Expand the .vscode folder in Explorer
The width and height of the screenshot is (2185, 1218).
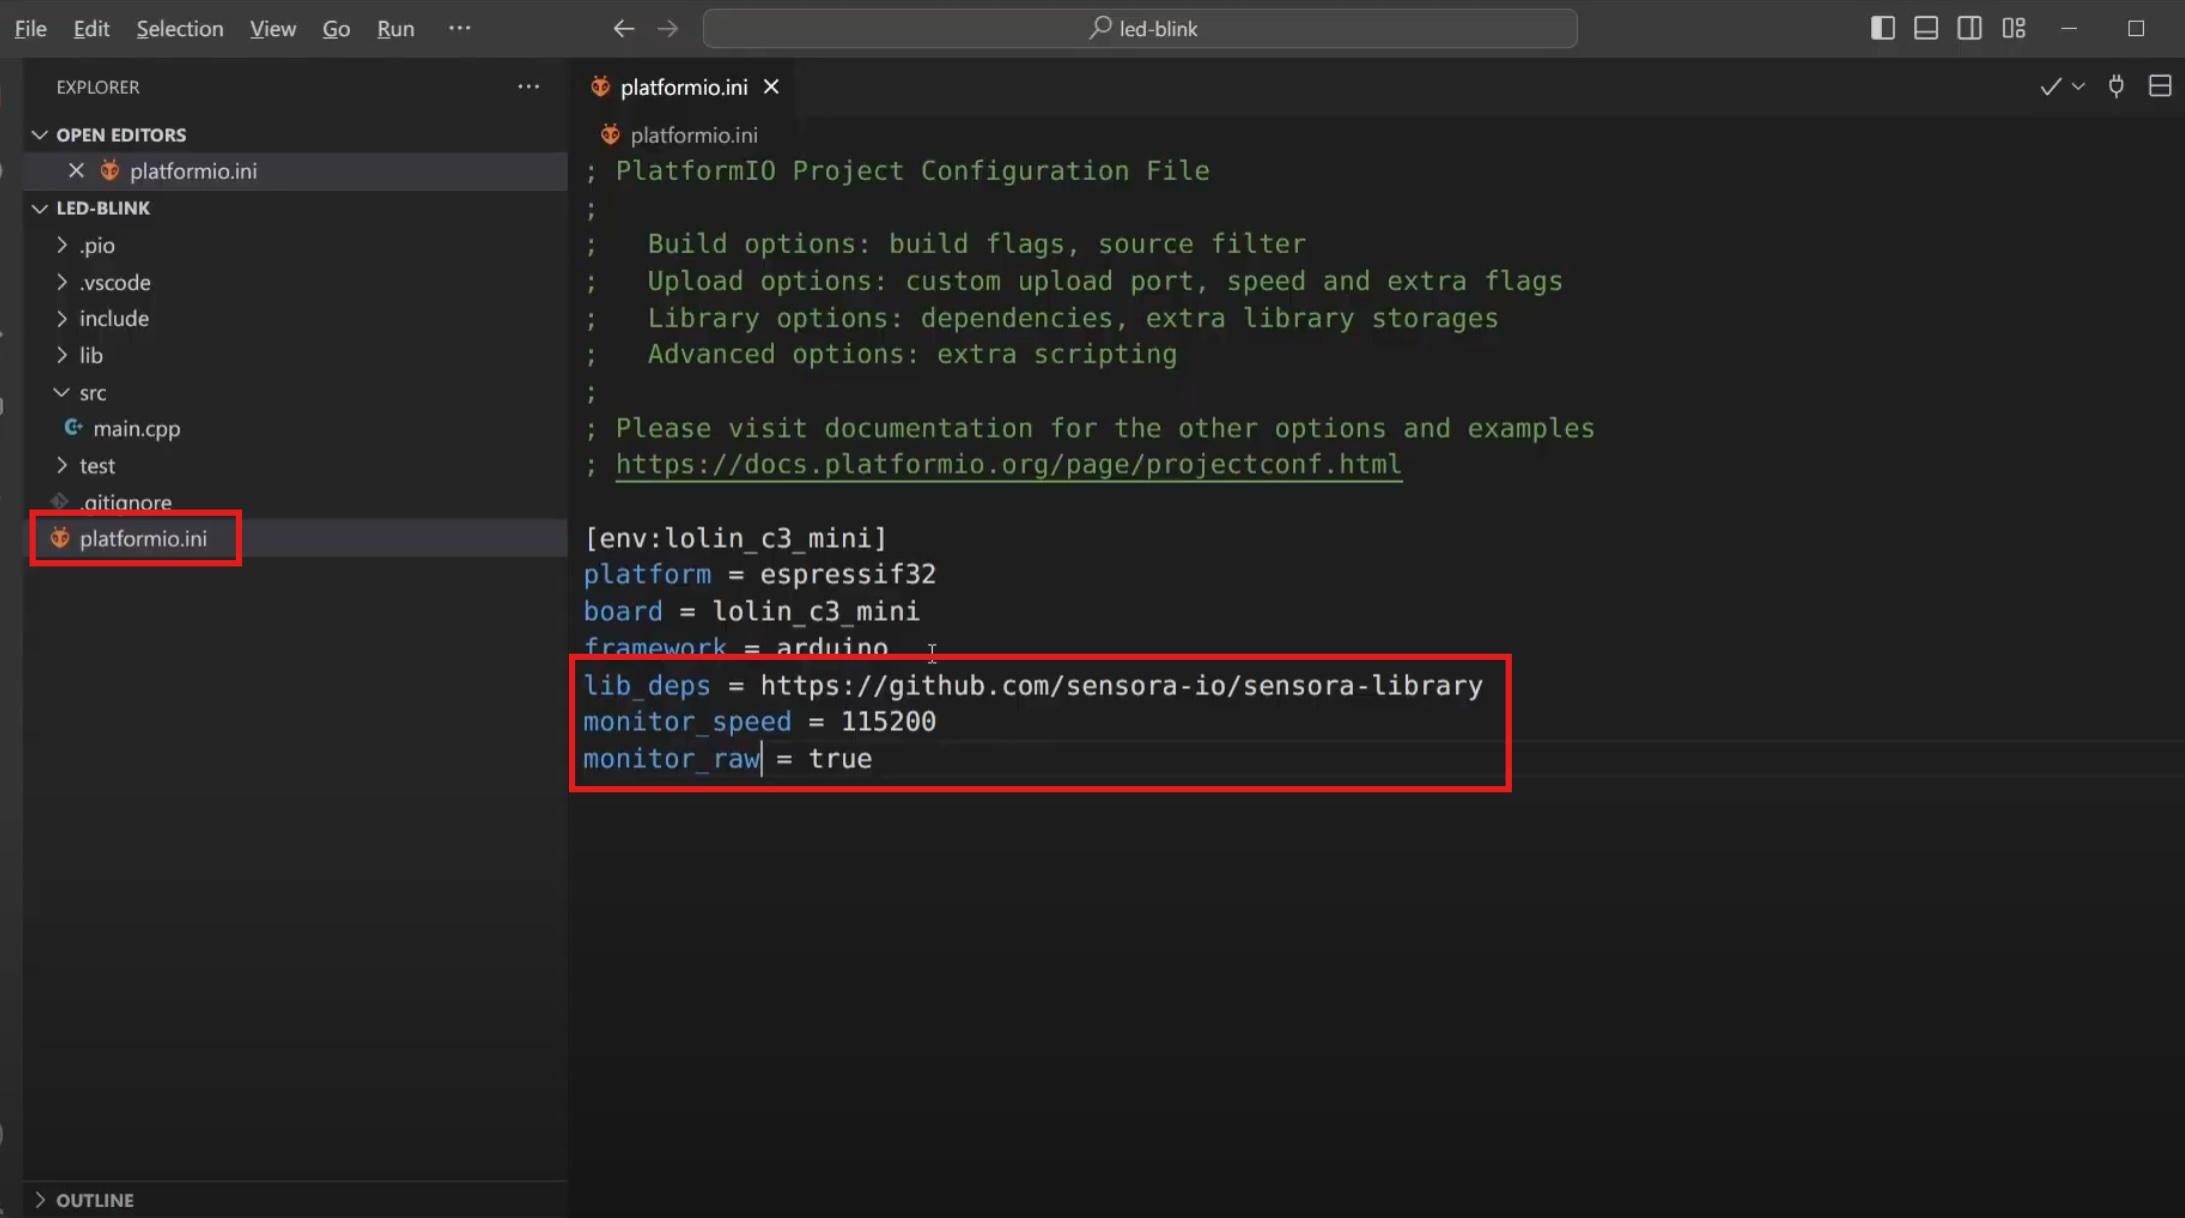[115, 280]
